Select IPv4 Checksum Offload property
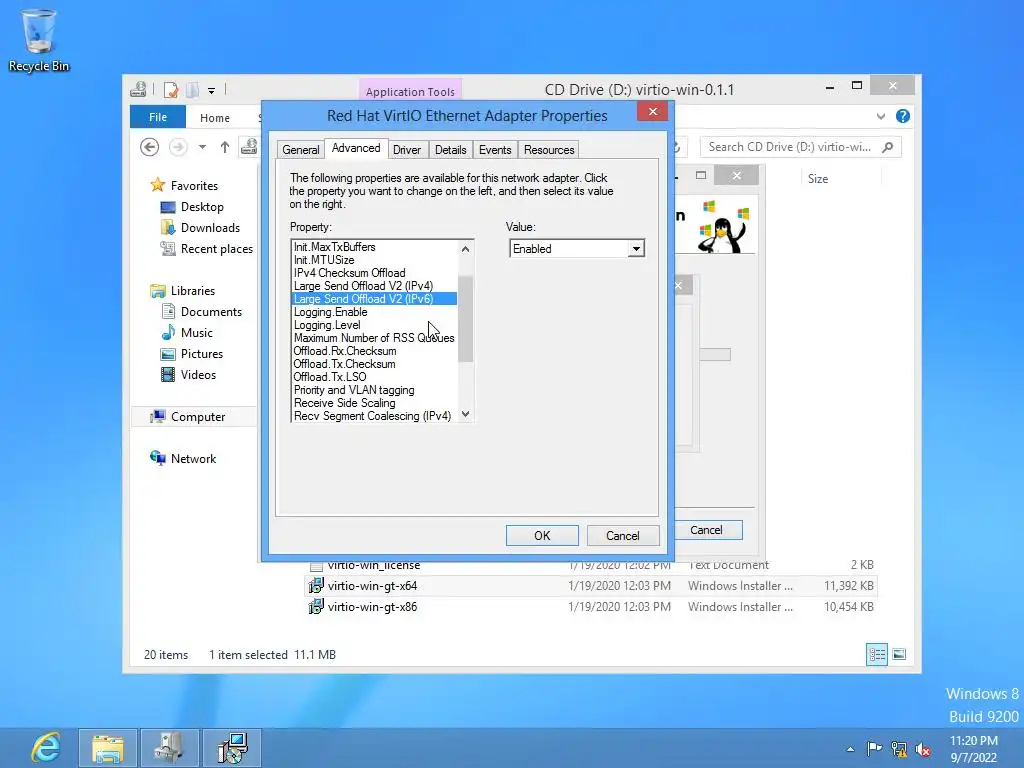Screen dimensions: 1024x768 point(374,273)
